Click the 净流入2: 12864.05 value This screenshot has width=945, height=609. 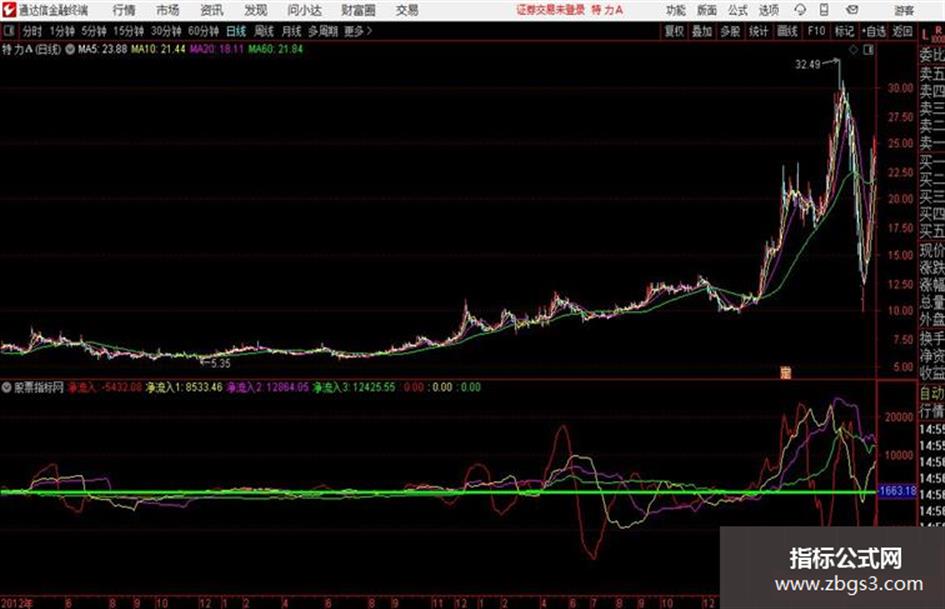coord(267,387)
